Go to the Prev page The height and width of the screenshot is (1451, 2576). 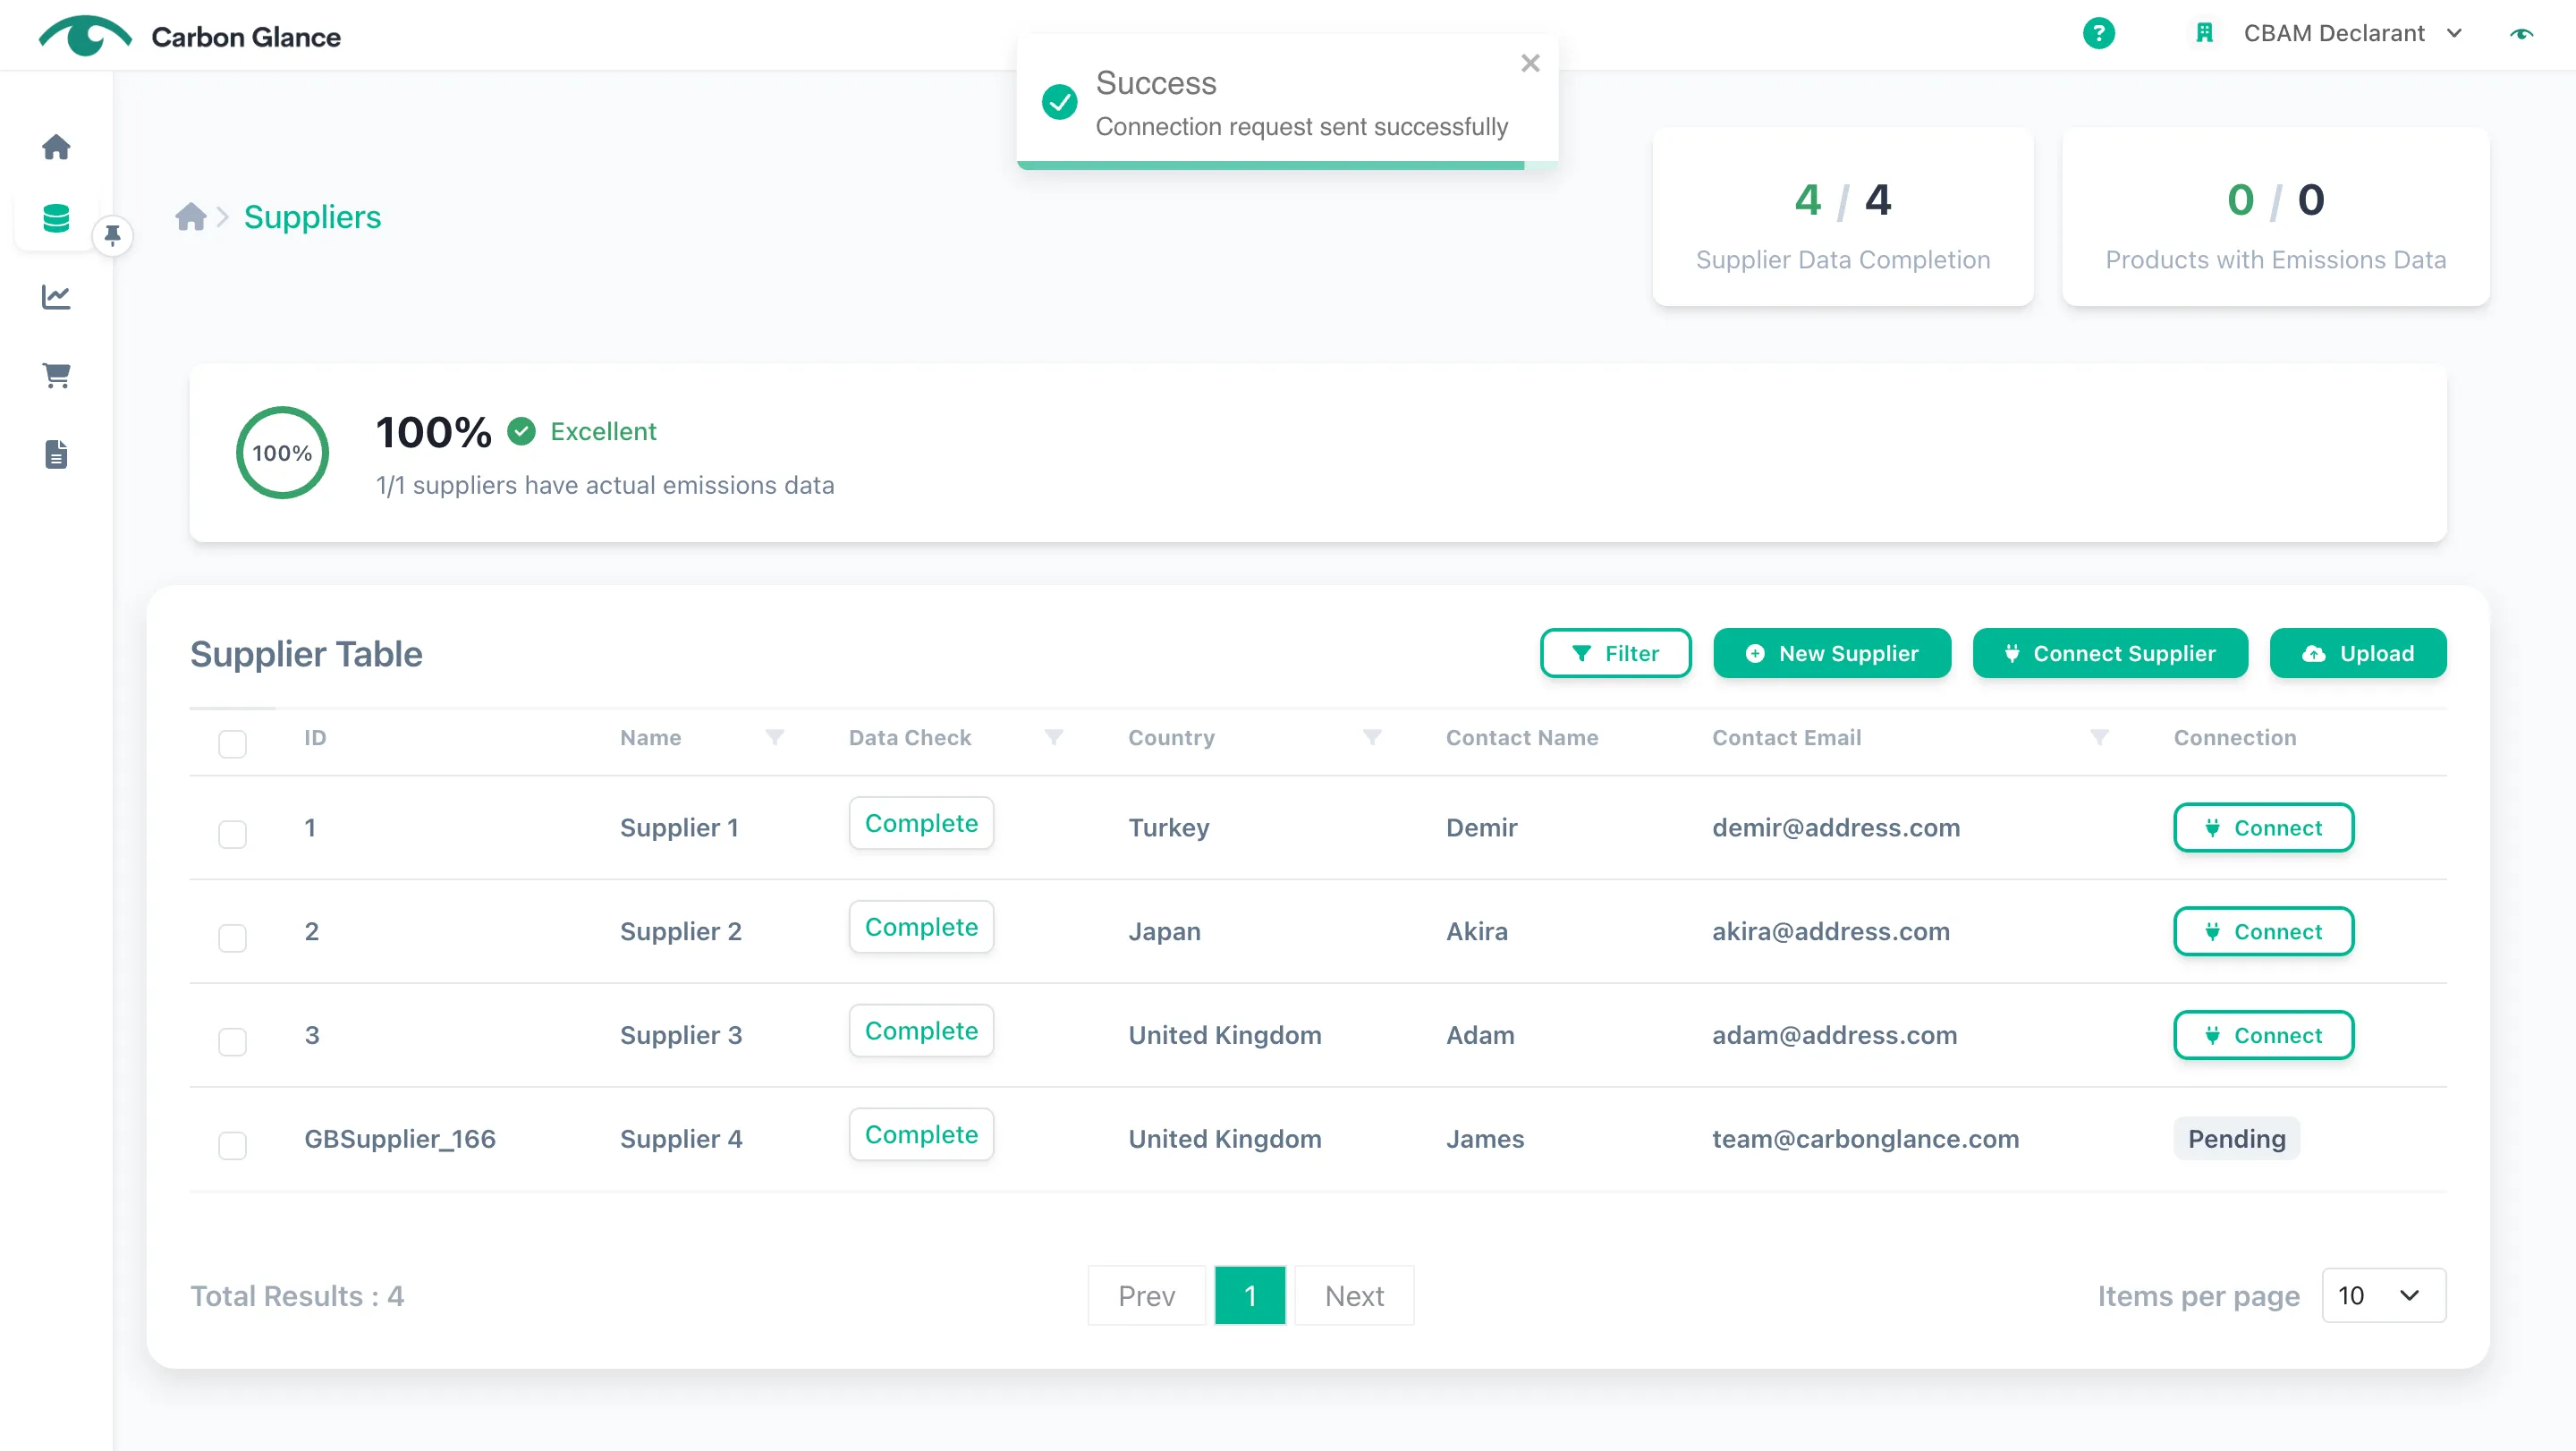tap(1146, 1295)
